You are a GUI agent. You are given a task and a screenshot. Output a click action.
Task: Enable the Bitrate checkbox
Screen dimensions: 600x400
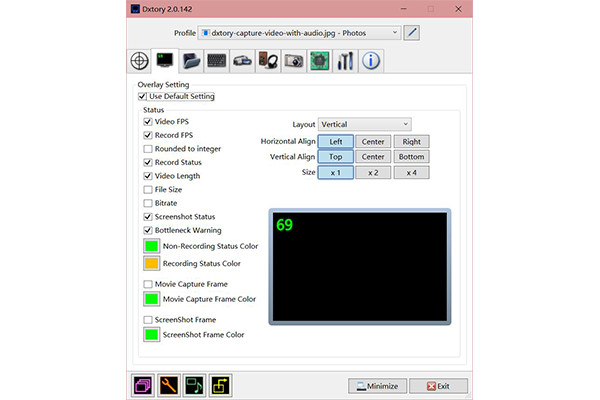click(x=148, y=203)
